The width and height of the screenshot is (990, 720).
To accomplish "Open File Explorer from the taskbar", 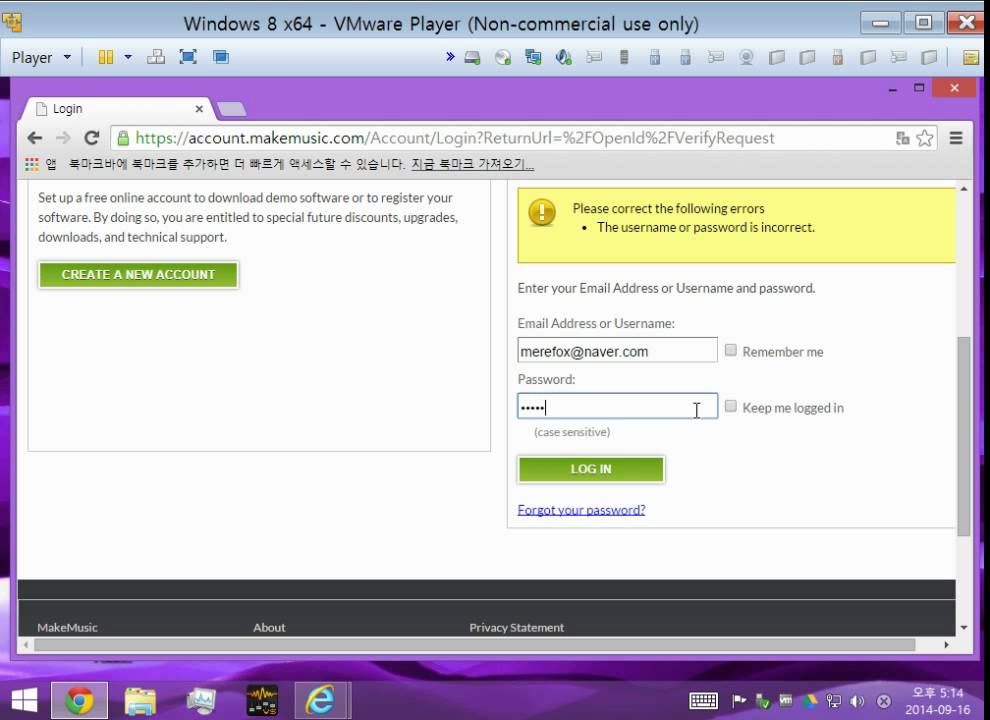I will tap(140, 700).
